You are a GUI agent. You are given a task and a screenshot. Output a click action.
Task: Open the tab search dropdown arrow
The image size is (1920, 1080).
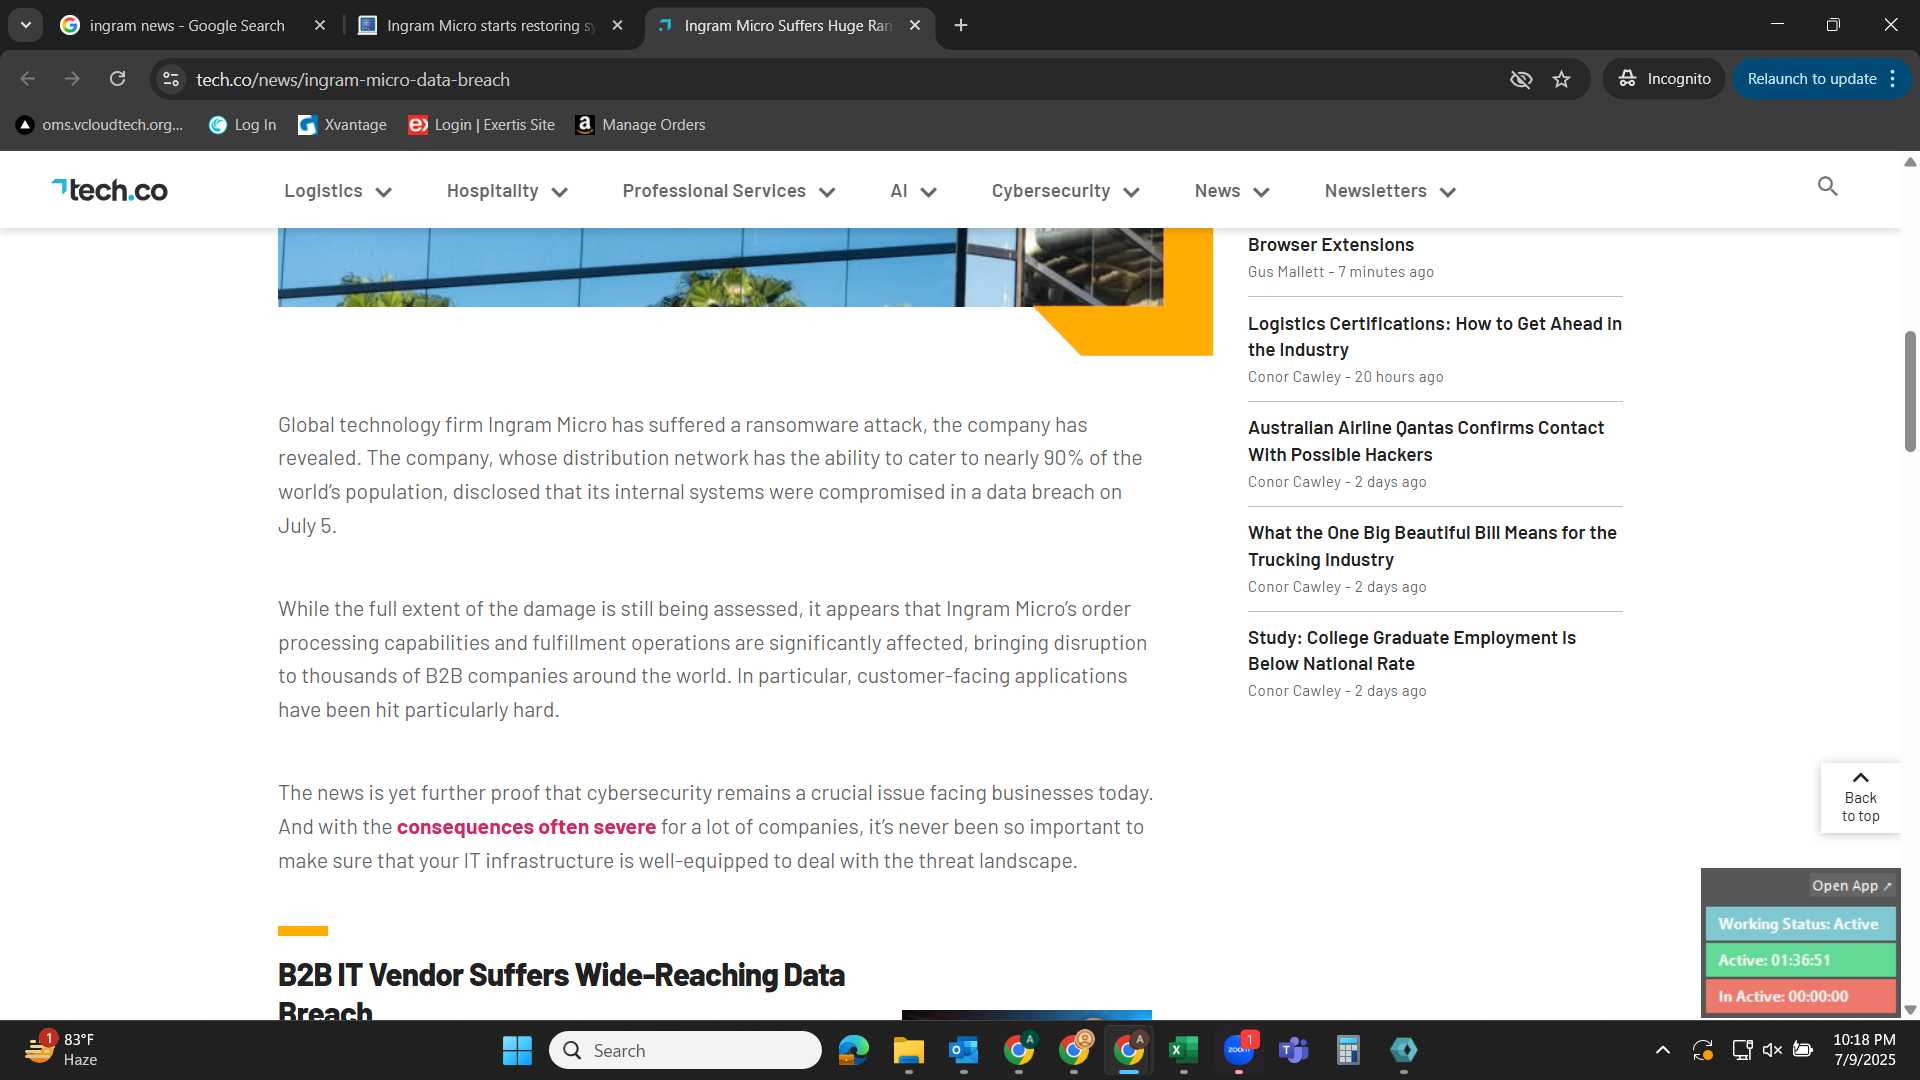[x=25, y=25]
